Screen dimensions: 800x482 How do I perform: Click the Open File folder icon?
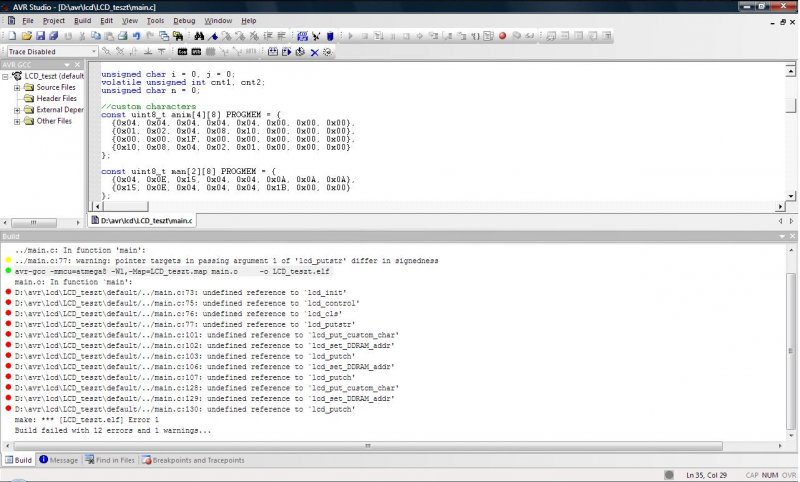point(27,36)
